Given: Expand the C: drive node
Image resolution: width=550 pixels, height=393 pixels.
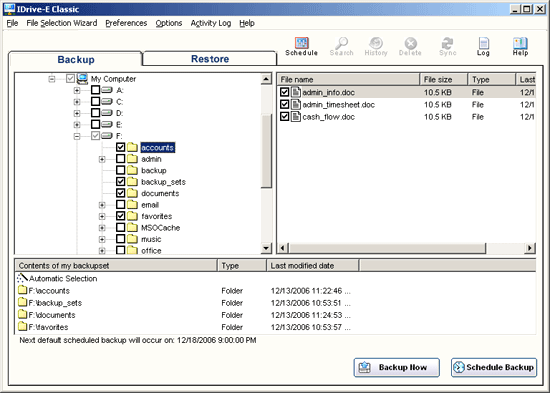Looking at the screenshot, I should coord(77,102).
